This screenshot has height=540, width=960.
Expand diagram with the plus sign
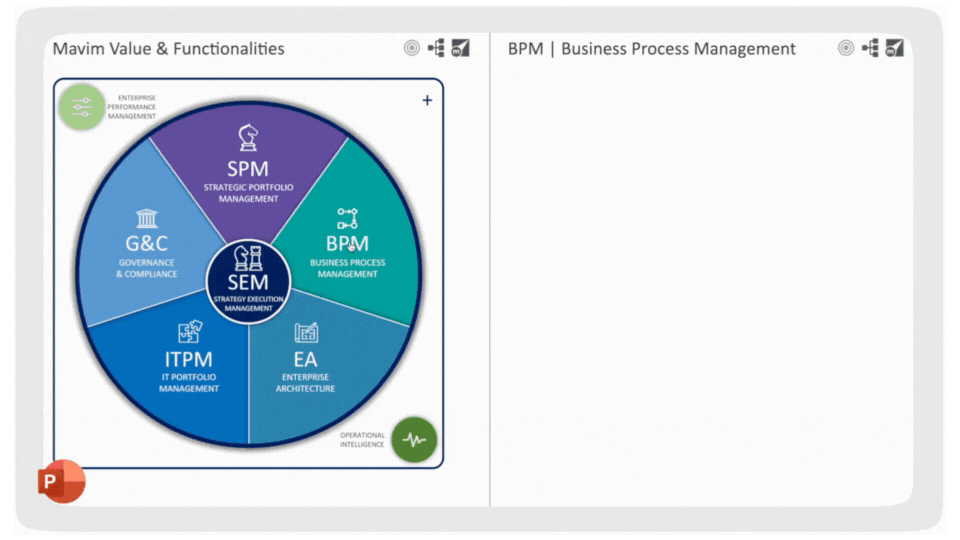[x=427, y=100]
